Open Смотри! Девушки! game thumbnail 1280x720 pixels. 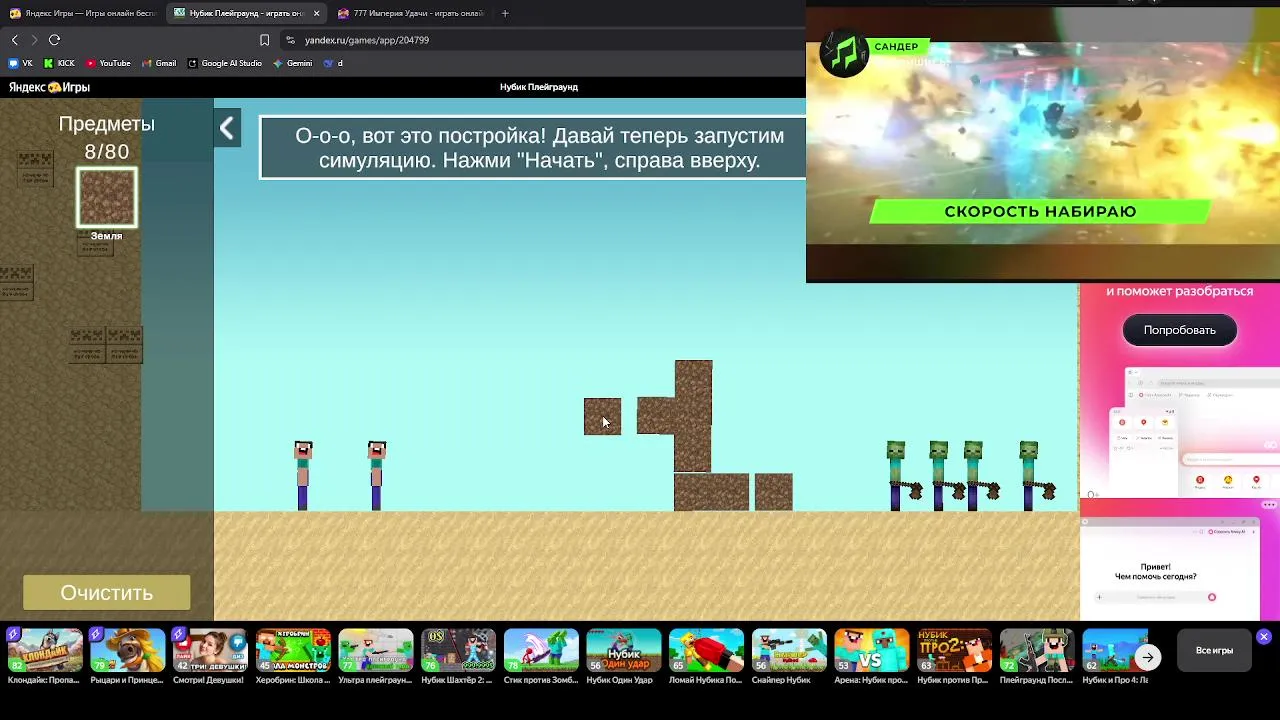(x=210, y=651)
